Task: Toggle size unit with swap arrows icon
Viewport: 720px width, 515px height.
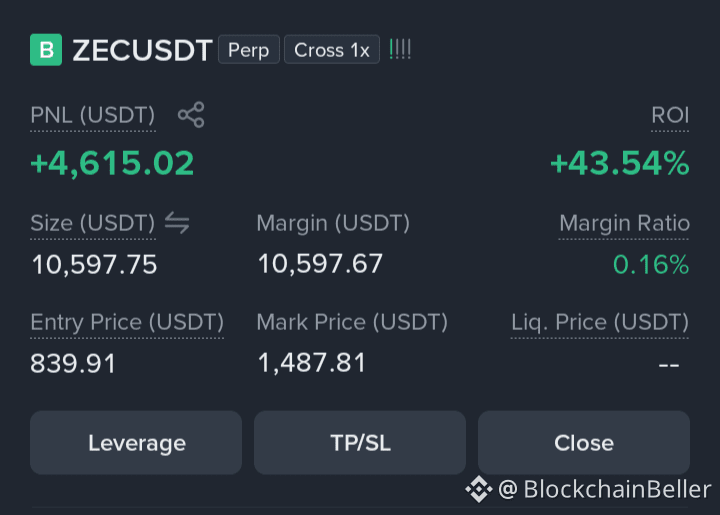Action: [177, 223]
